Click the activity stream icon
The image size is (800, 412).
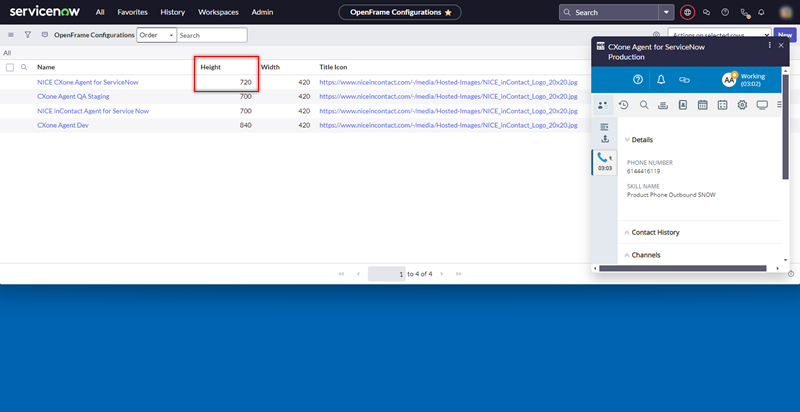(45, 35)
